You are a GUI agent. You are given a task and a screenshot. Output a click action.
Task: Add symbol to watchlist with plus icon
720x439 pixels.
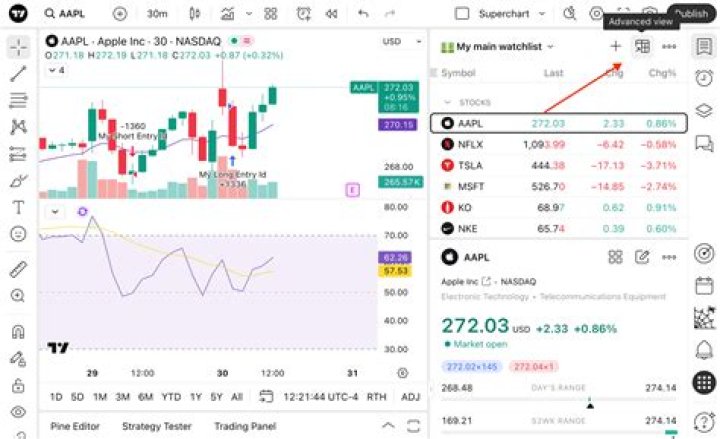point(615,46)
